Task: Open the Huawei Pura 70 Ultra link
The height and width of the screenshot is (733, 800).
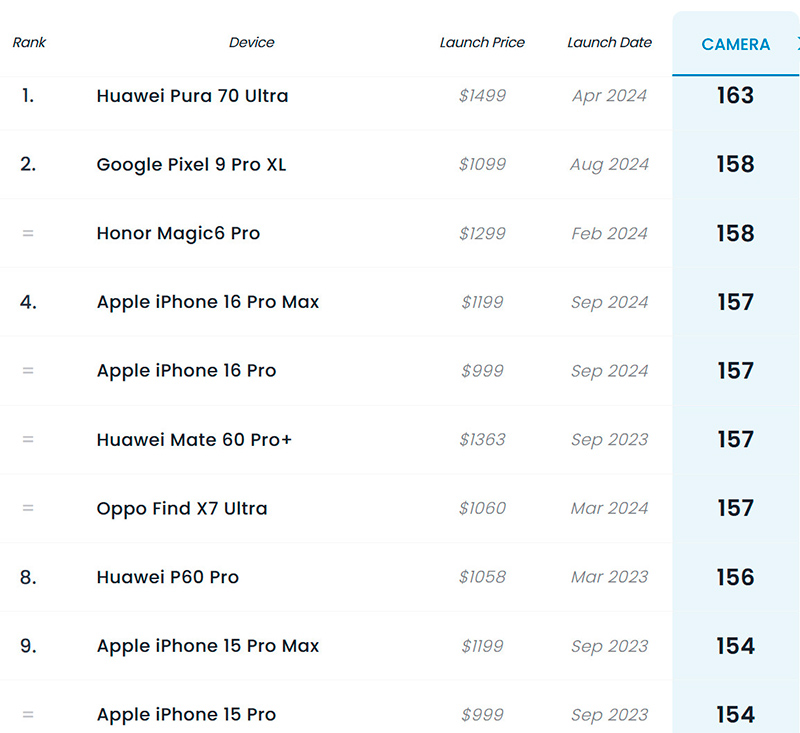Action: click(192, 96)
